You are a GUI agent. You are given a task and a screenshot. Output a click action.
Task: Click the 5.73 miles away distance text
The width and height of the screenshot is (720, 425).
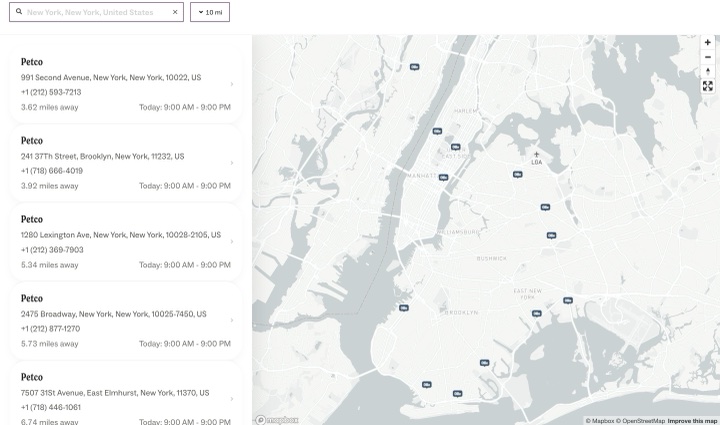click(50, 344)
